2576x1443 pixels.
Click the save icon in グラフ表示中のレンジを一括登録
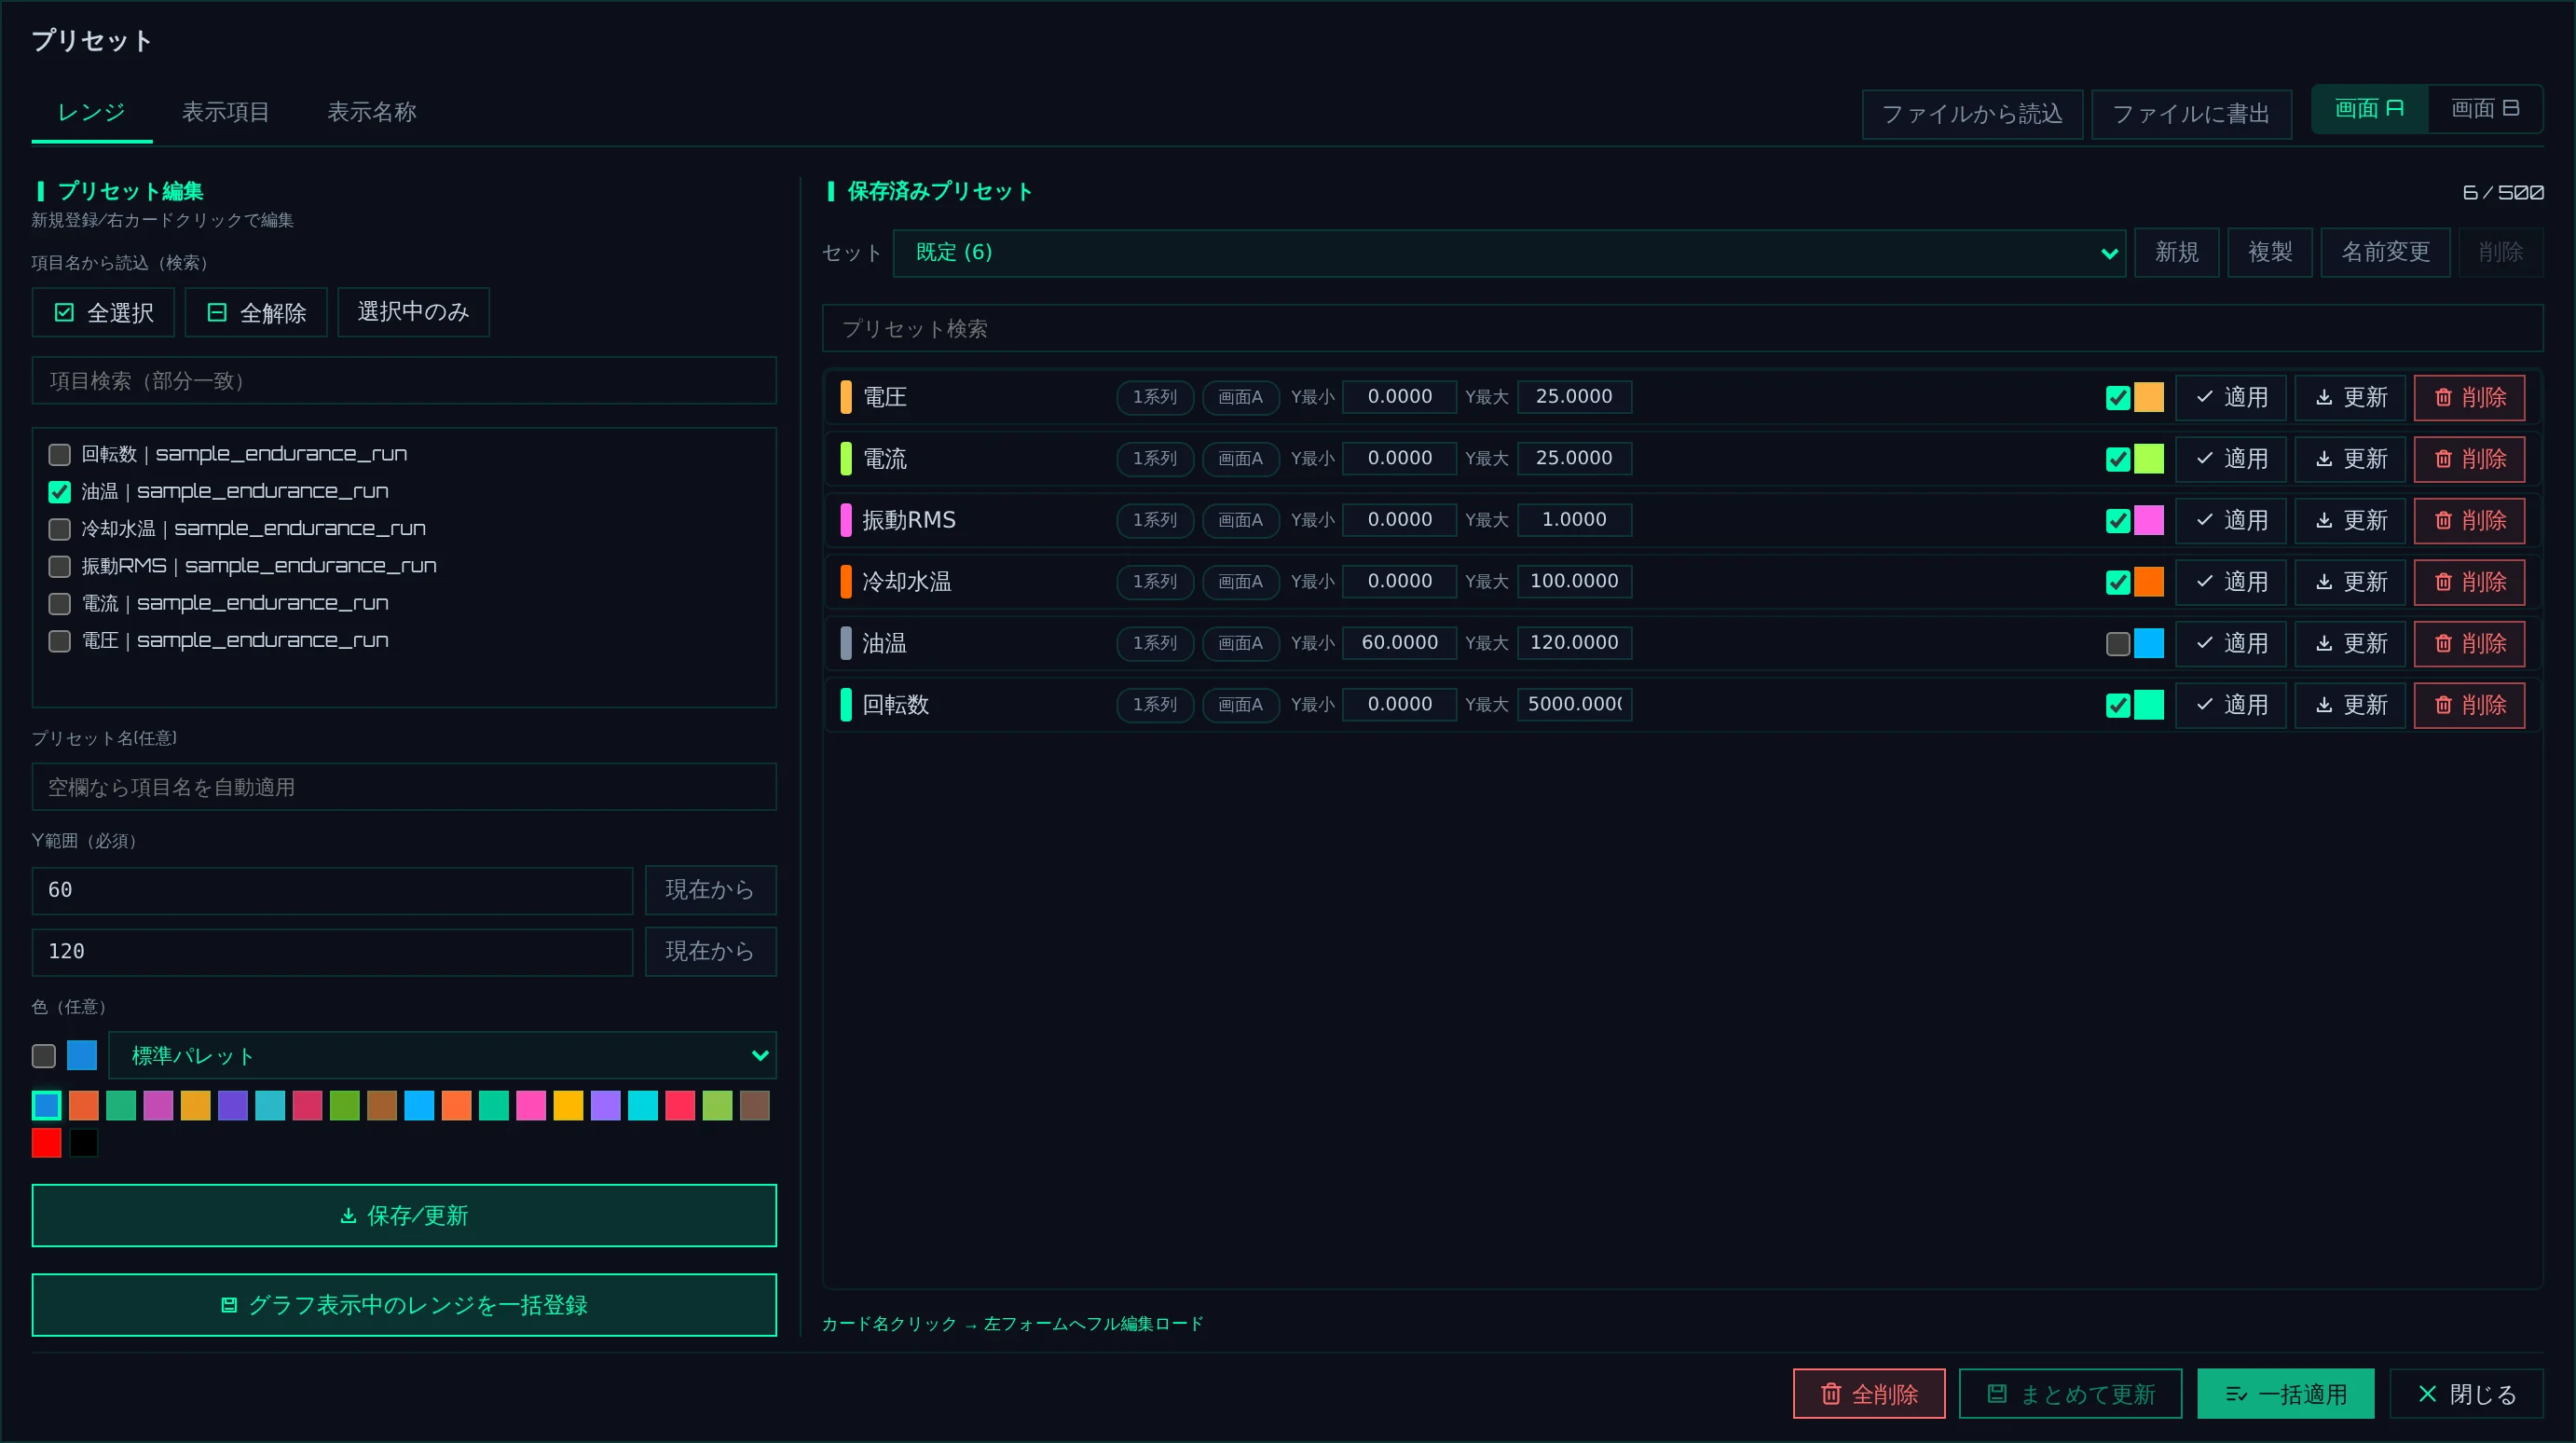pos(229,1305)
